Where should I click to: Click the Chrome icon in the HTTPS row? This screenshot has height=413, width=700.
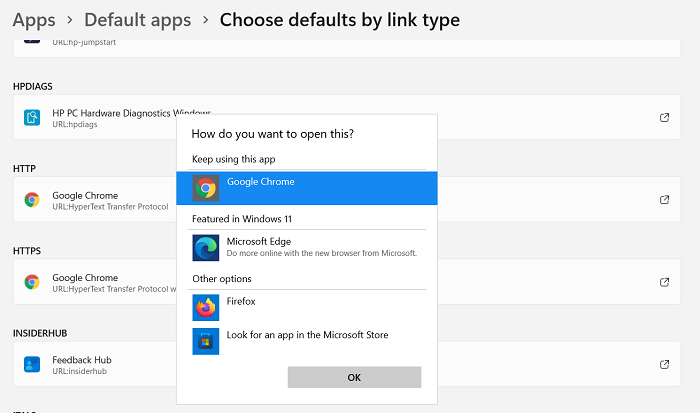pos(32,282)
